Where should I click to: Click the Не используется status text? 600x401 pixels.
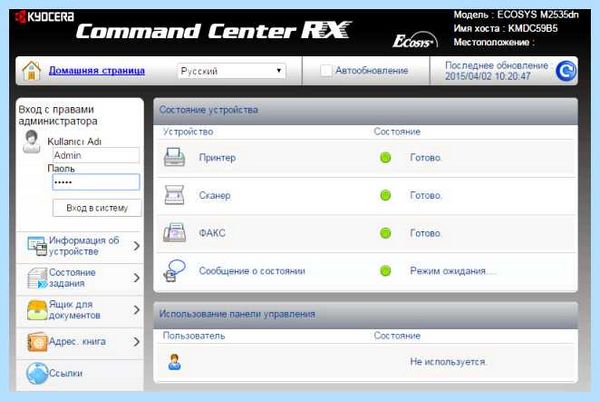448,362
